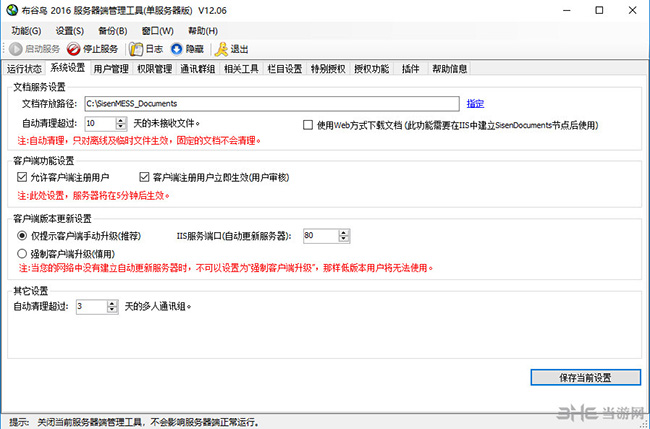650x429 pixels.
Task: Select 强制客户端升级 radio button
Action: (23, 254)
